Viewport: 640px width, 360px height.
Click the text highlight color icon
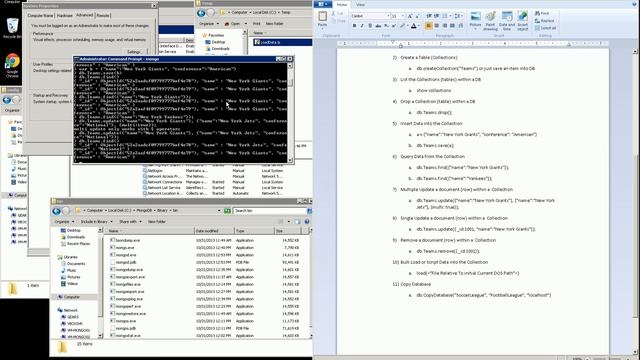(402, 26)
